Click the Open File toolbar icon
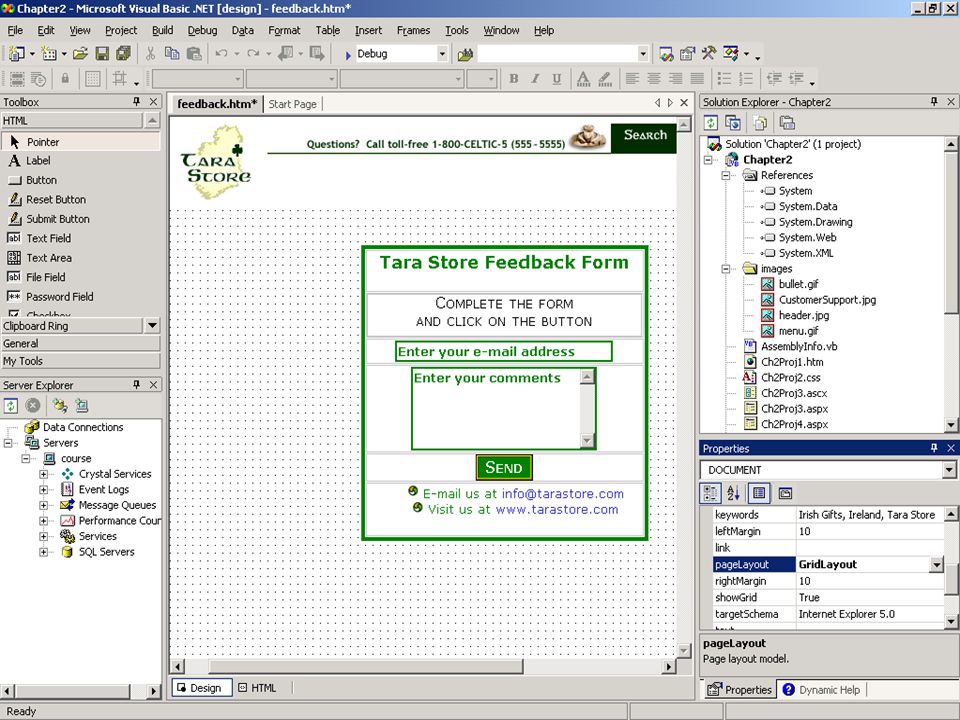 (x=80, y=54)
